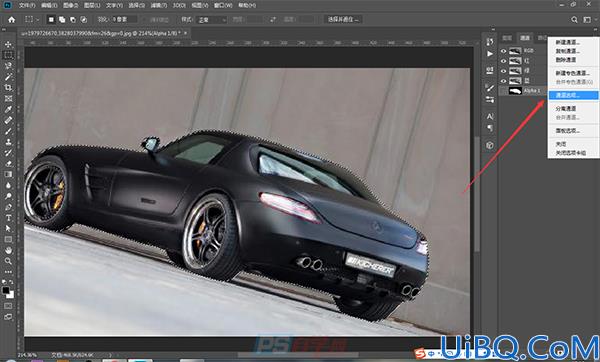The image size is (600, 362).
Task: Click the Home icon in options bar
Action: click(12, 20)
